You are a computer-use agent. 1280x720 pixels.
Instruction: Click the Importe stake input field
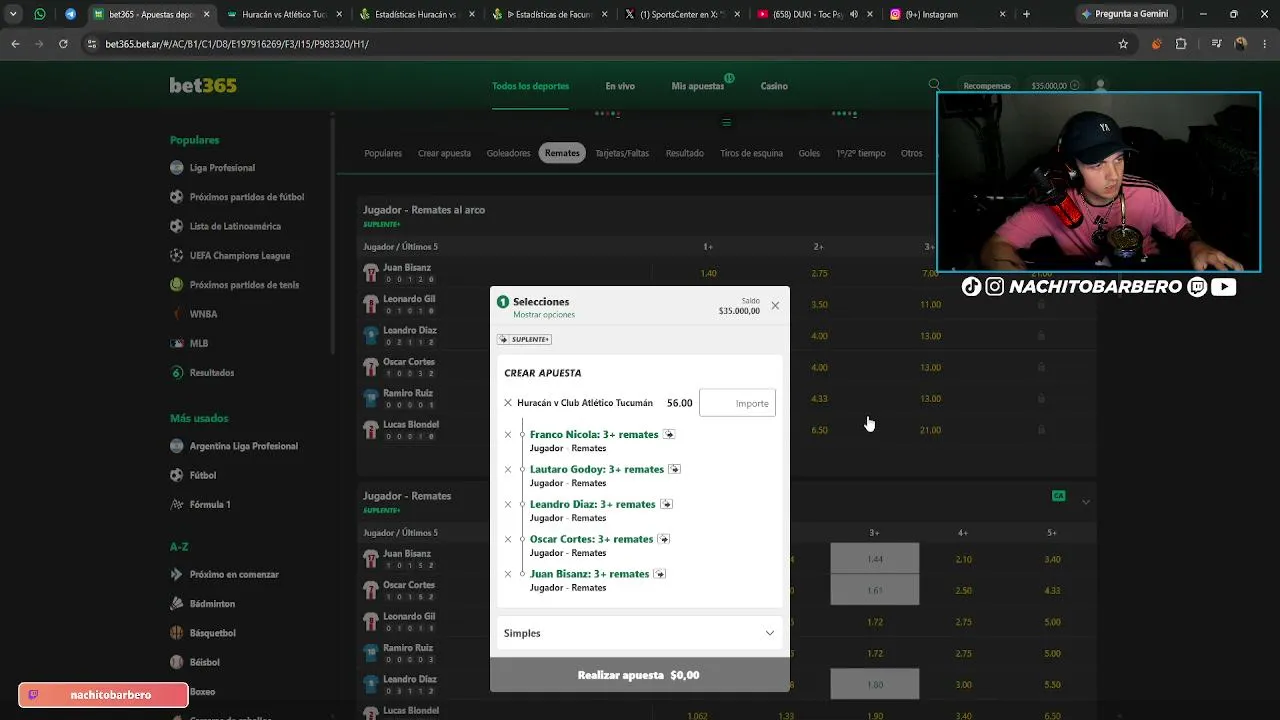pyautogui.click(x=737, y=403)
